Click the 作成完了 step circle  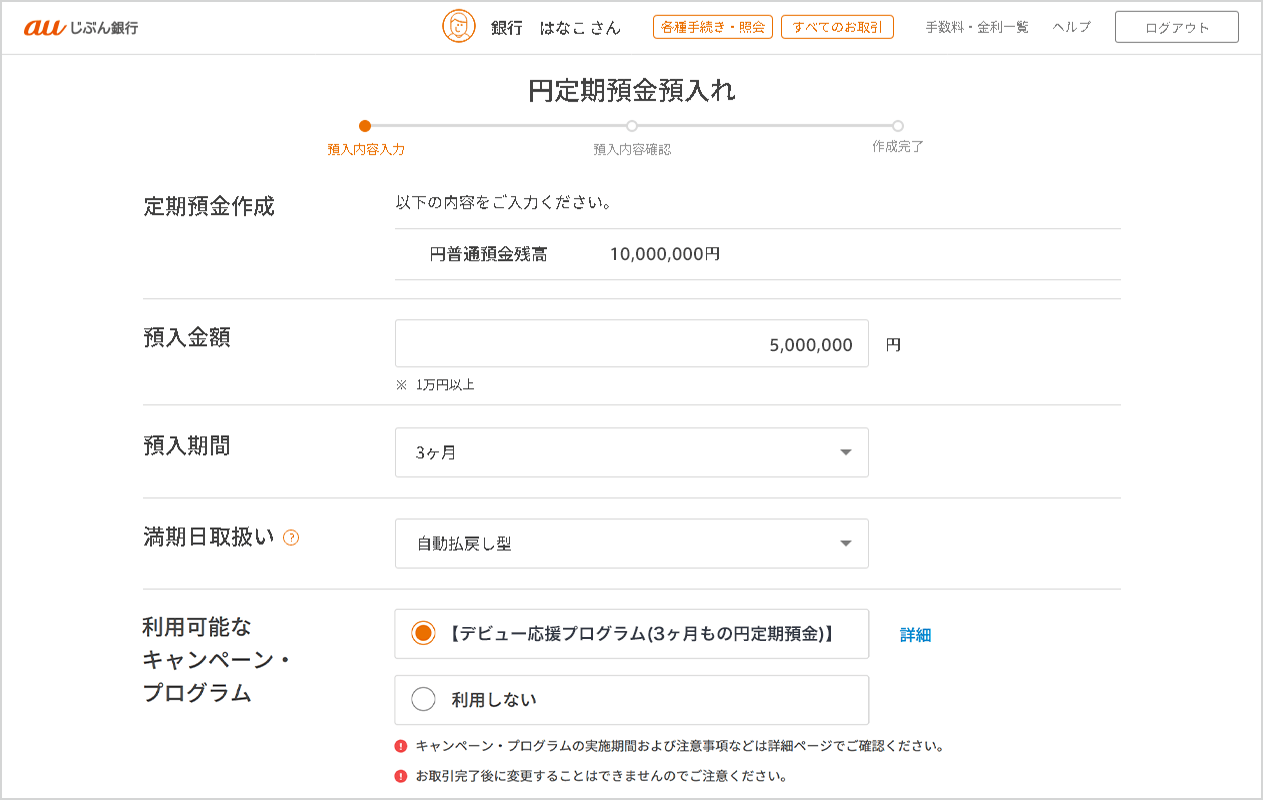(898, 126)
